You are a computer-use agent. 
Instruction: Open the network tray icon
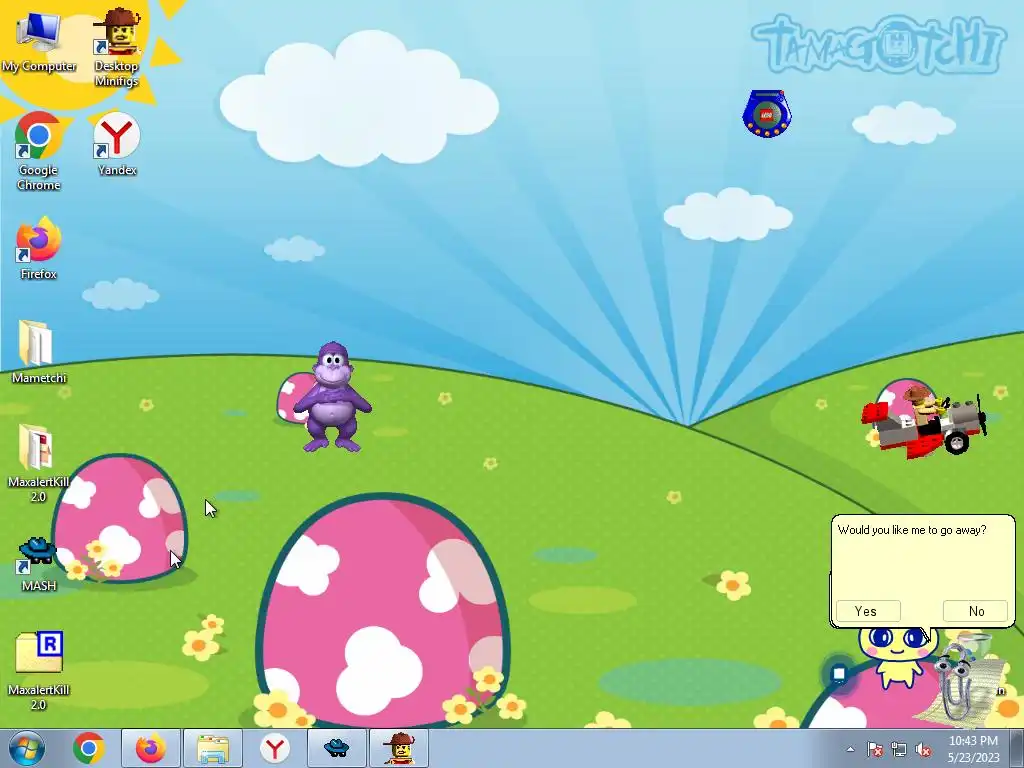(899, 750)
